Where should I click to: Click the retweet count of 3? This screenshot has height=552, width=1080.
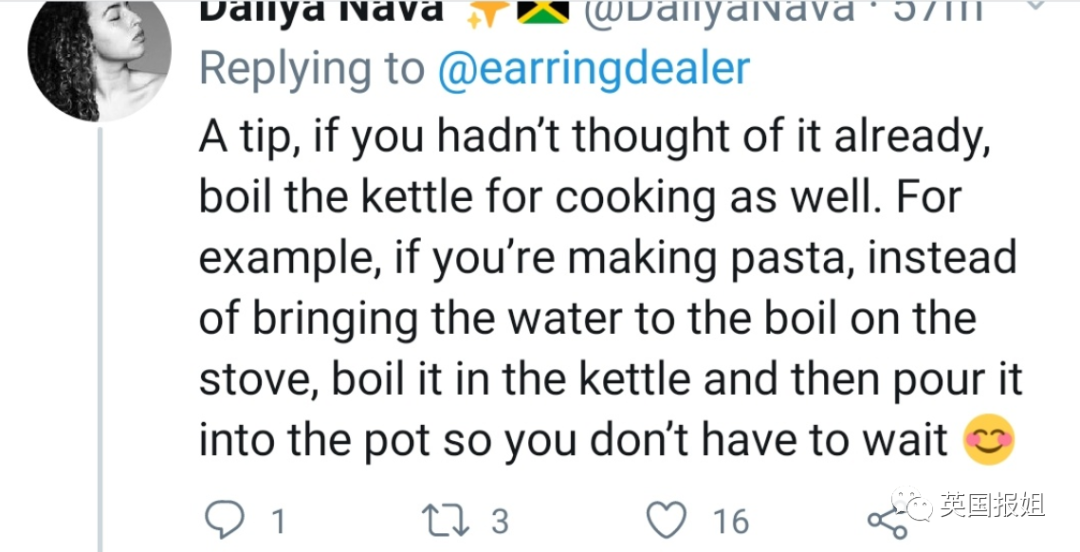(x=499, y=521)
